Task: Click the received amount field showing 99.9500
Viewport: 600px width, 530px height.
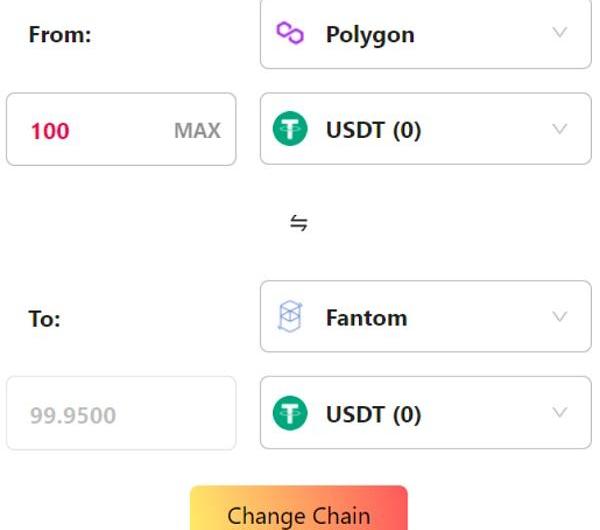Action: point(120,414)
